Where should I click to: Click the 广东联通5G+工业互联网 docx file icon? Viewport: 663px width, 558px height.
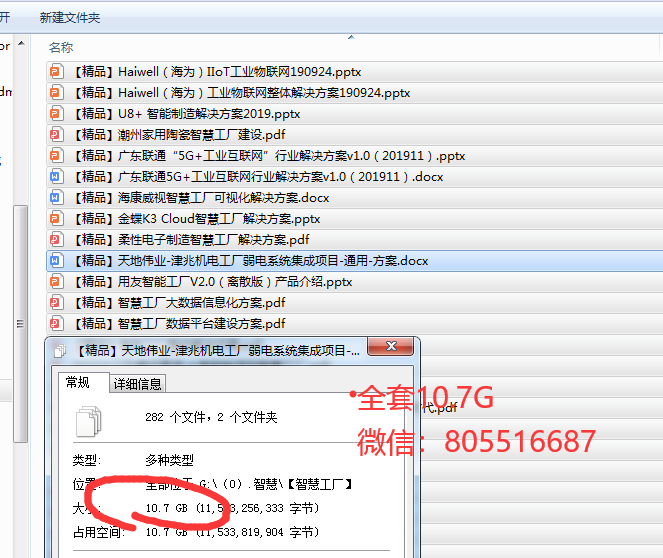tap(56, 177)
